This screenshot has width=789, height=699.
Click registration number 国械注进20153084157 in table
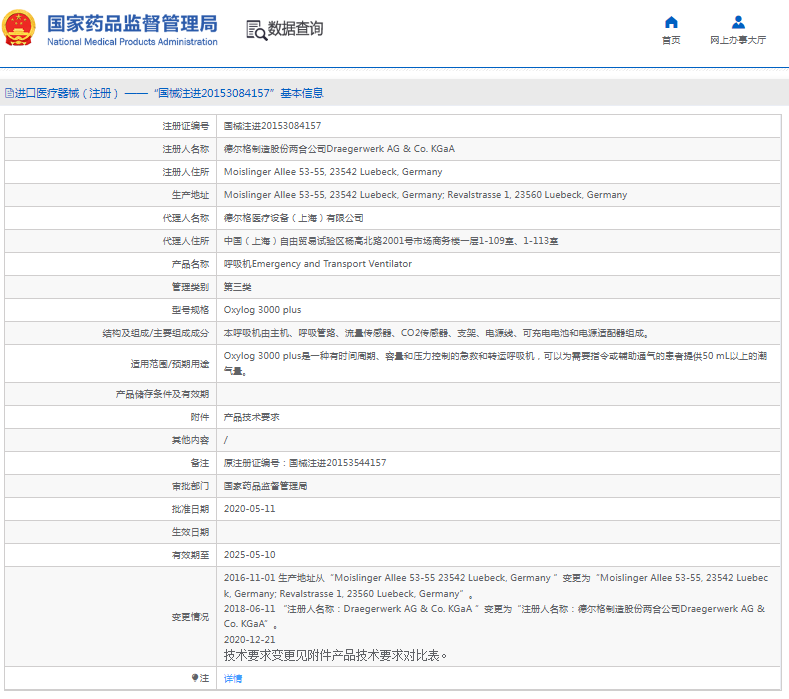coord(272,126)
